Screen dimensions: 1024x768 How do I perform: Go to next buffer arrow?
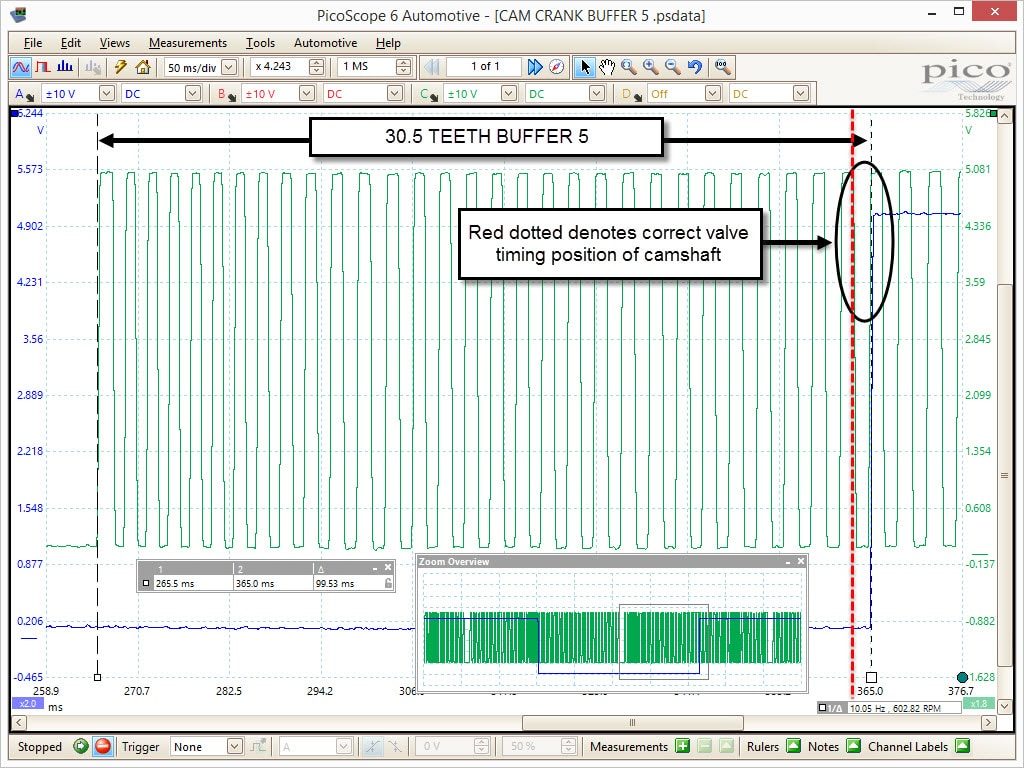click(535, 67)
